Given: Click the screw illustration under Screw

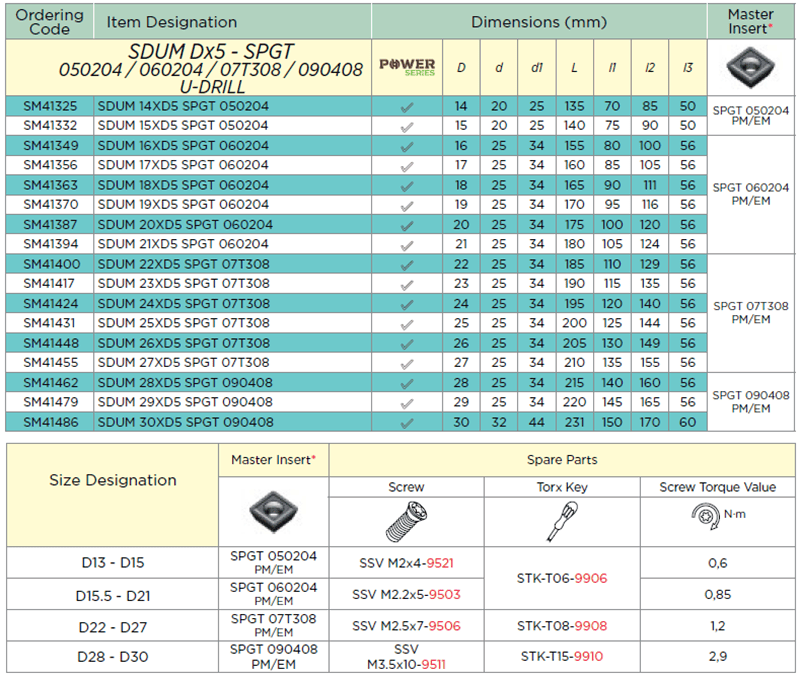Looking at the screenshot, I should coord(406,521).
